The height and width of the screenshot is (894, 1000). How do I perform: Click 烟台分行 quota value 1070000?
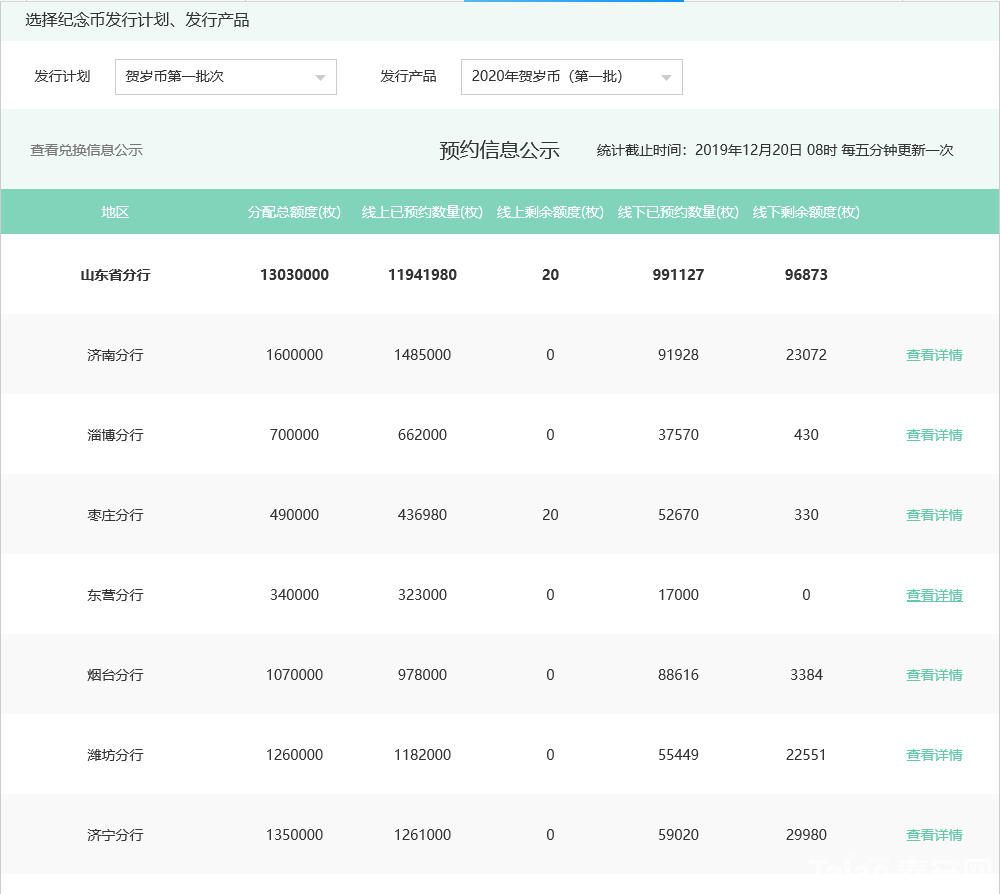(x=295, y=675)
